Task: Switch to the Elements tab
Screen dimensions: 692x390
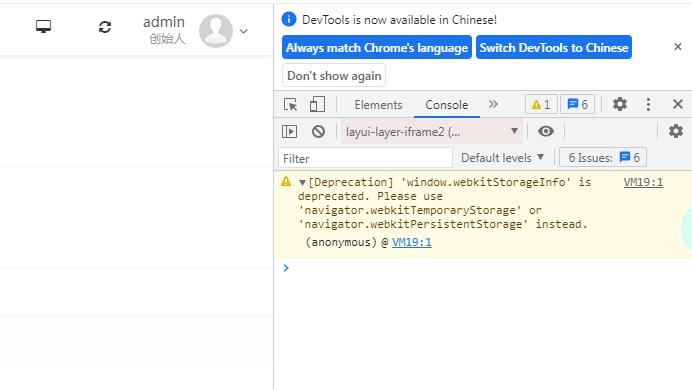Action: coord(378,105)
